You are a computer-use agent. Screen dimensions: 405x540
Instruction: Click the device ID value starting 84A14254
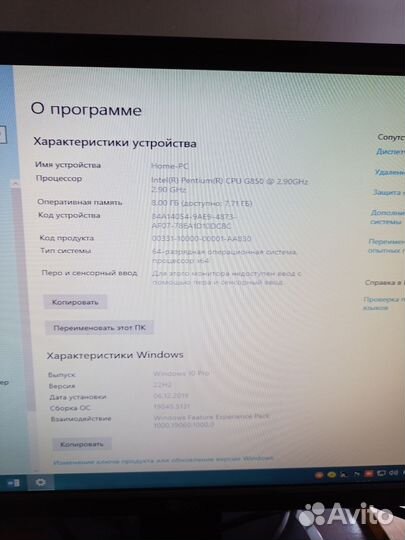coord(194,221)
